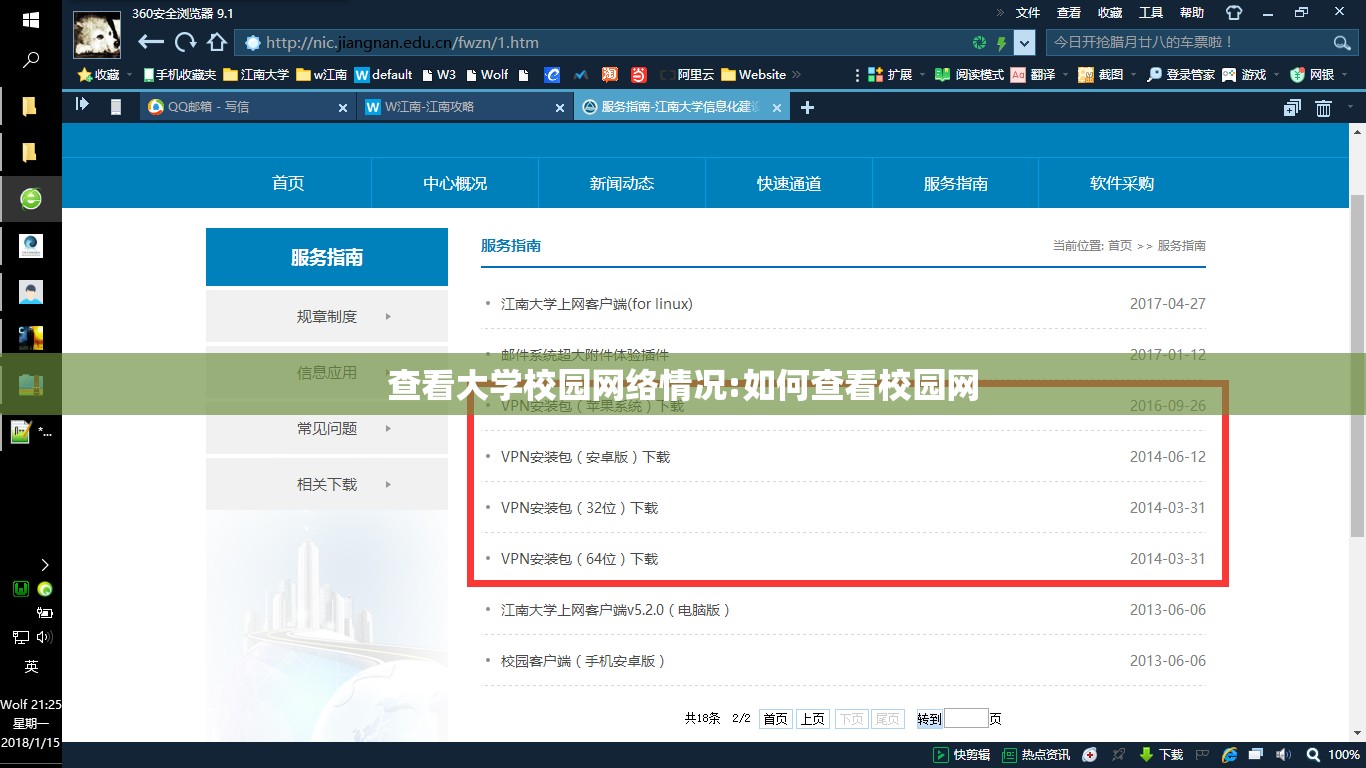This screenshot has height=768, width=1366.
Task: Open 360 browser icon in taskbar
Action: tap(30, 199)
